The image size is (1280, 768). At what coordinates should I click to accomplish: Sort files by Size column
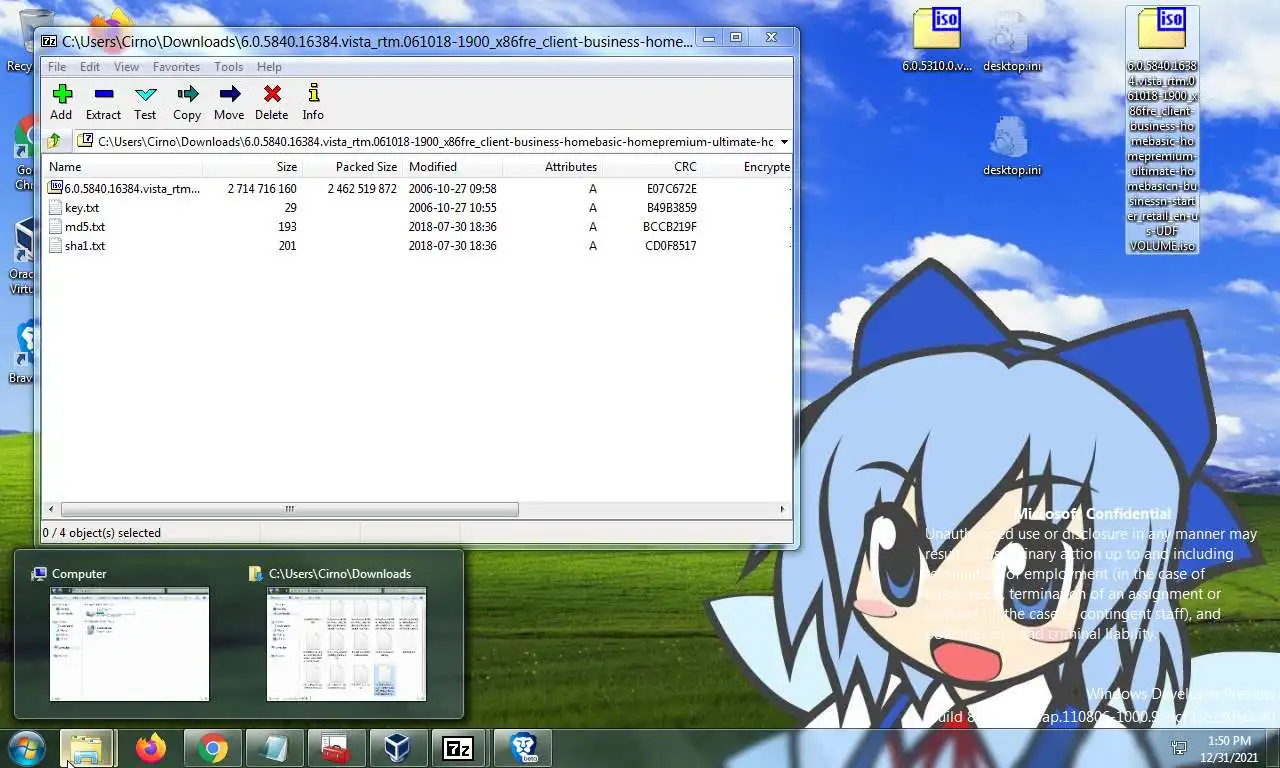point(253,167)
